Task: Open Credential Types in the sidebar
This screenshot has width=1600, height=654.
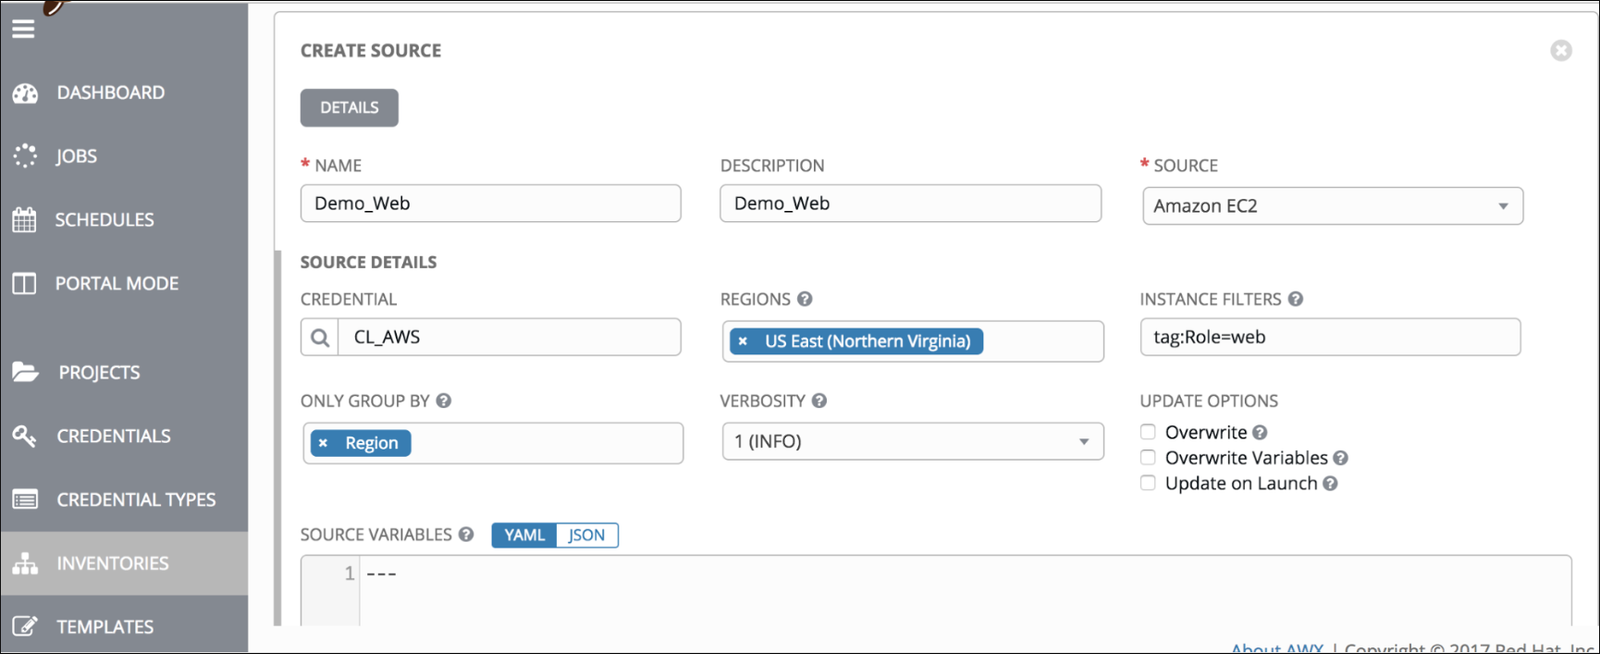Action: click(124, 499)
